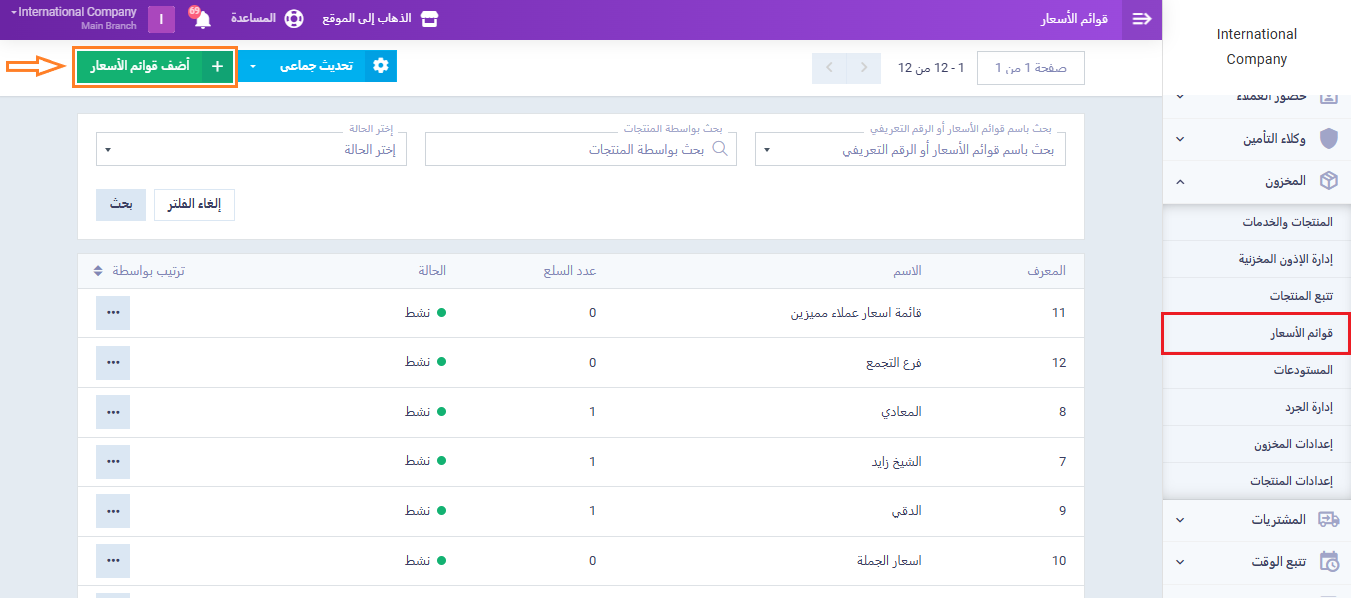Click the inventory box icon in sidebar

click(x=1328, y=181)
